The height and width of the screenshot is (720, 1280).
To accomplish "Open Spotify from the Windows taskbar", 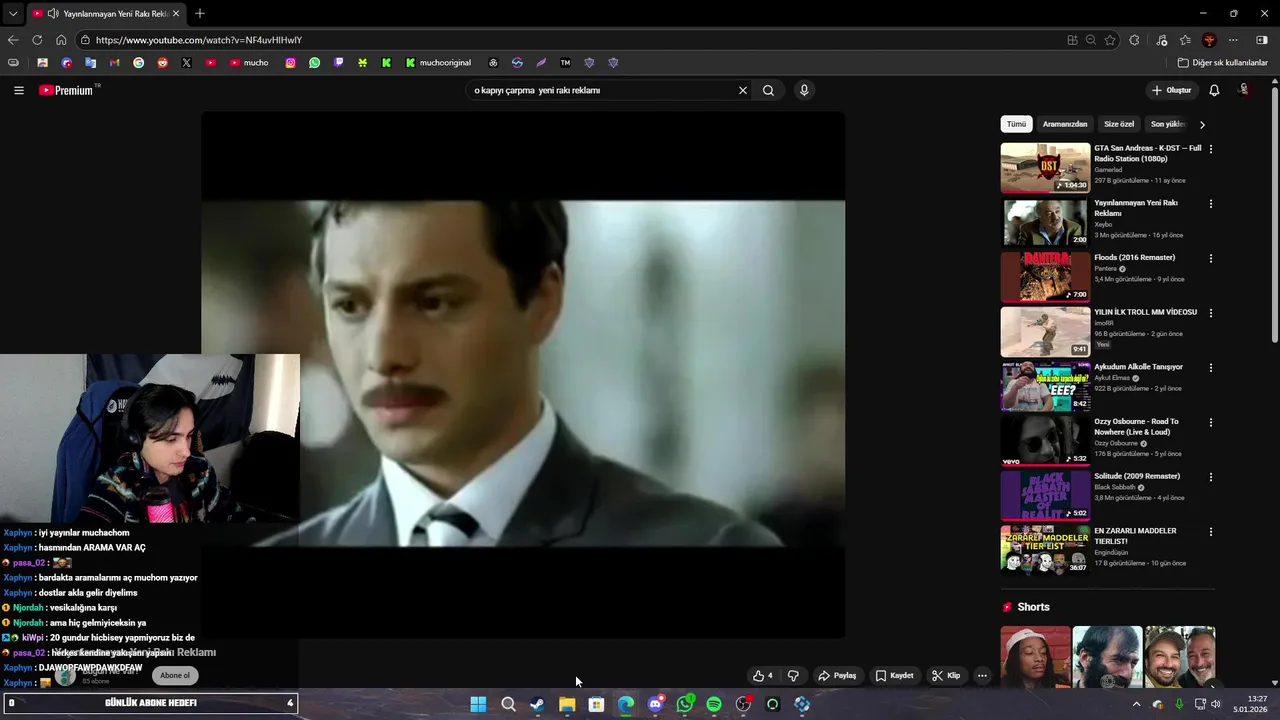I will point(714,704).
